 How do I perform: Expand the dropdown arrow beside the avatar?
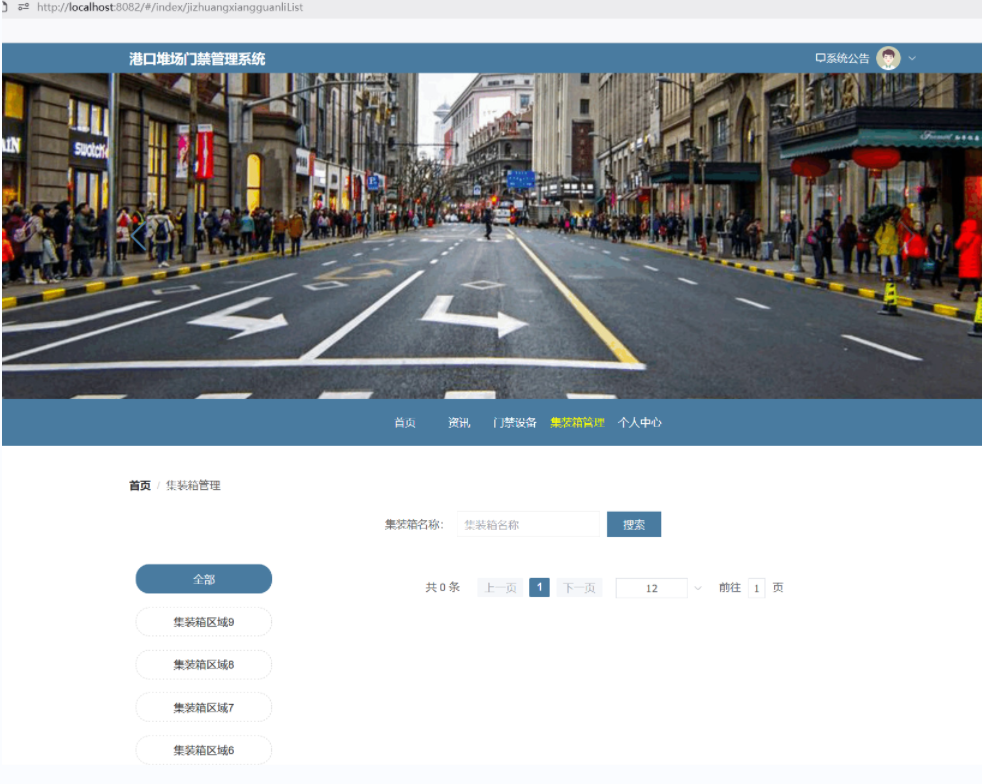pos(912,58)
